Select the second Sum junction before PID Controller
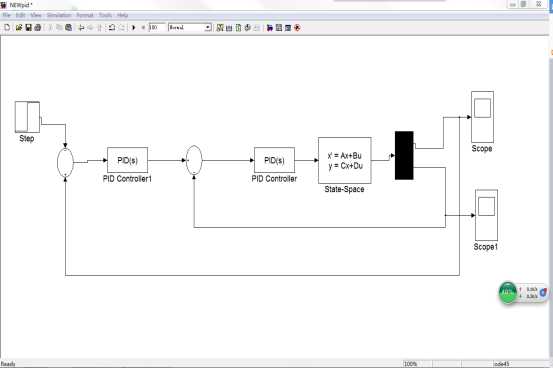The width and height of the screenshot is (553, 368). (x=194, y=160)
